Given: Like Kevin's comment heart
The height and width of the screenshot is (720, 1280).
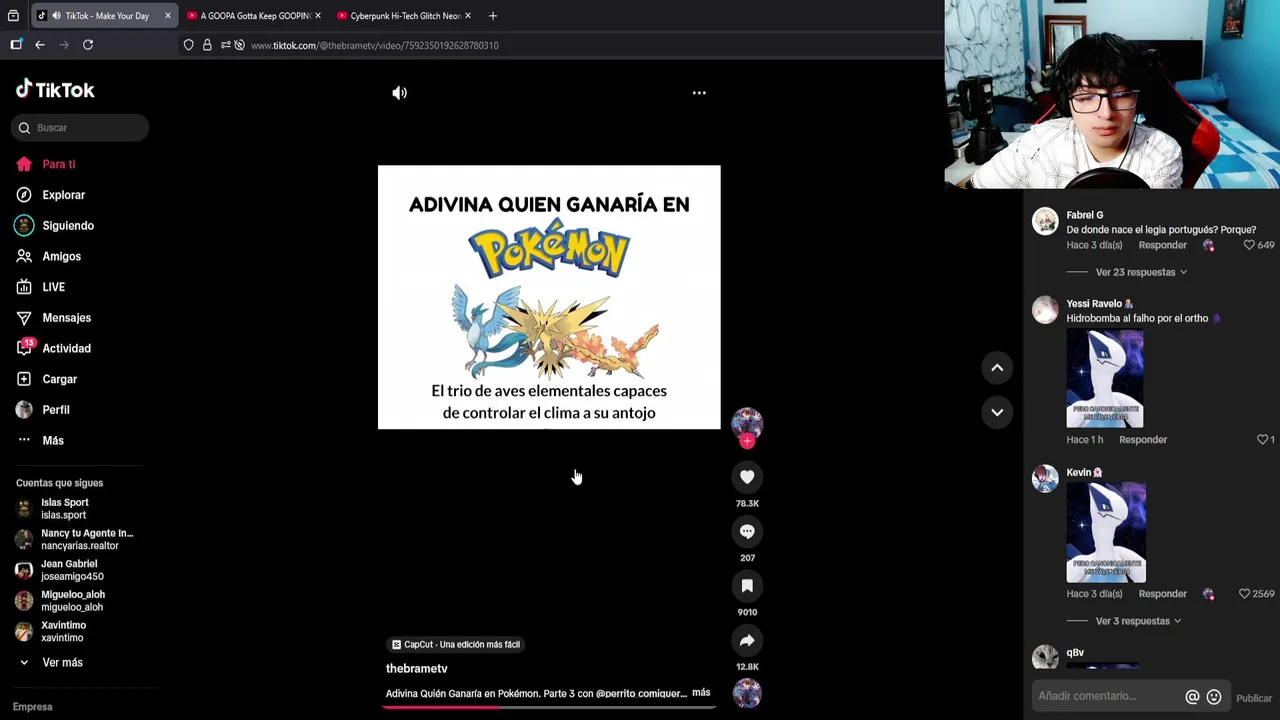Looking at the screenshot, I should click(x=1244, y=594).
